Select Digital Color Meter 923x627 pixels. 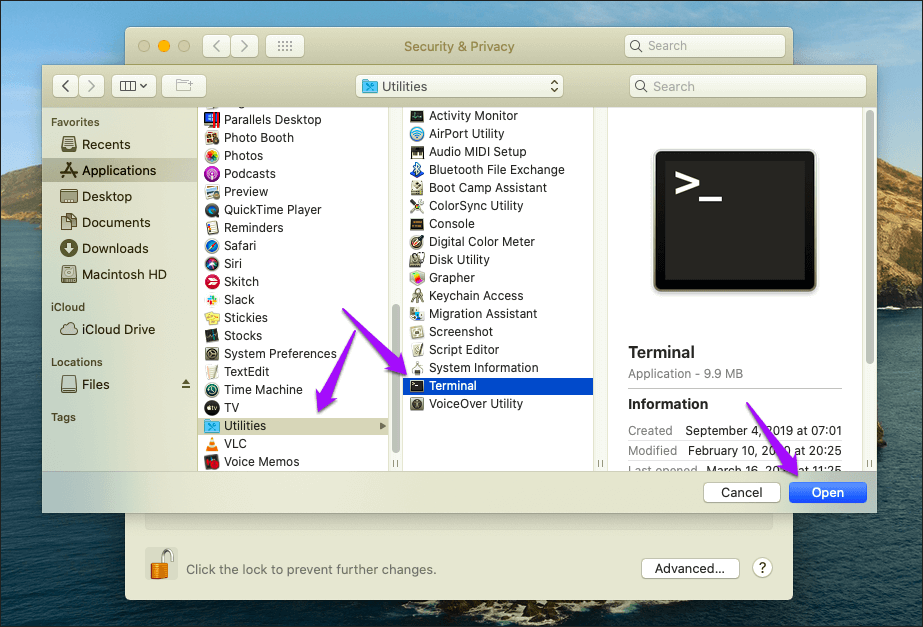pyautogui.click(x=497, y=241)
